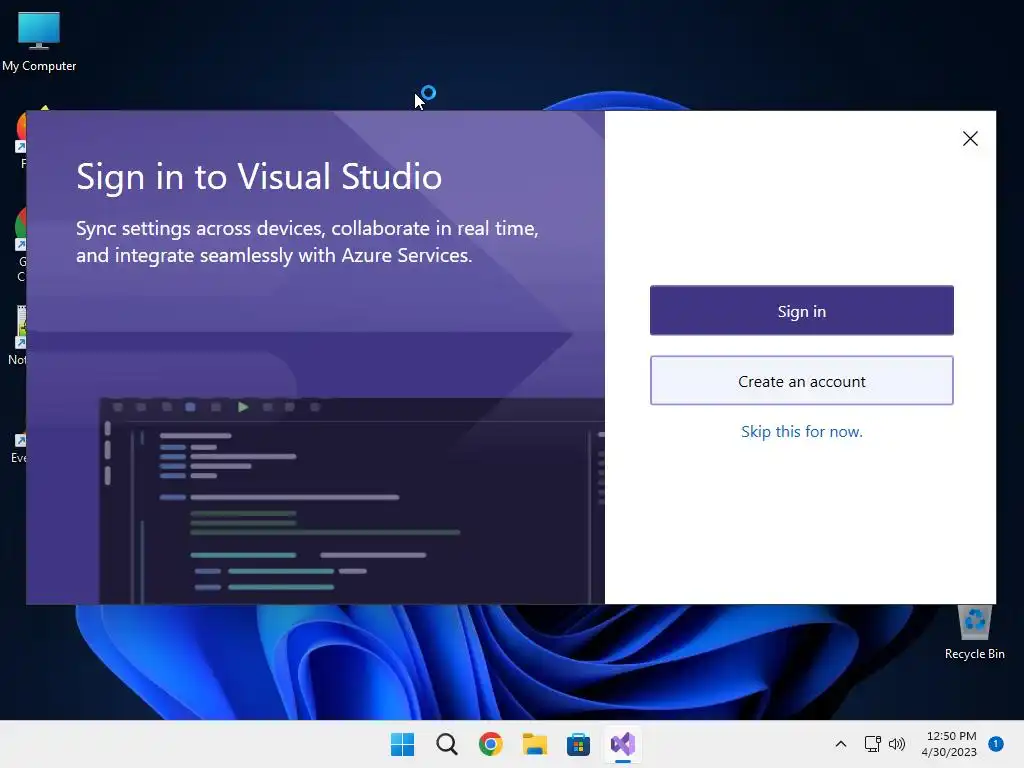1024x768 pixels.
Task: Close the Visual Studio sign-in dialog
Action: coord(970,138)
